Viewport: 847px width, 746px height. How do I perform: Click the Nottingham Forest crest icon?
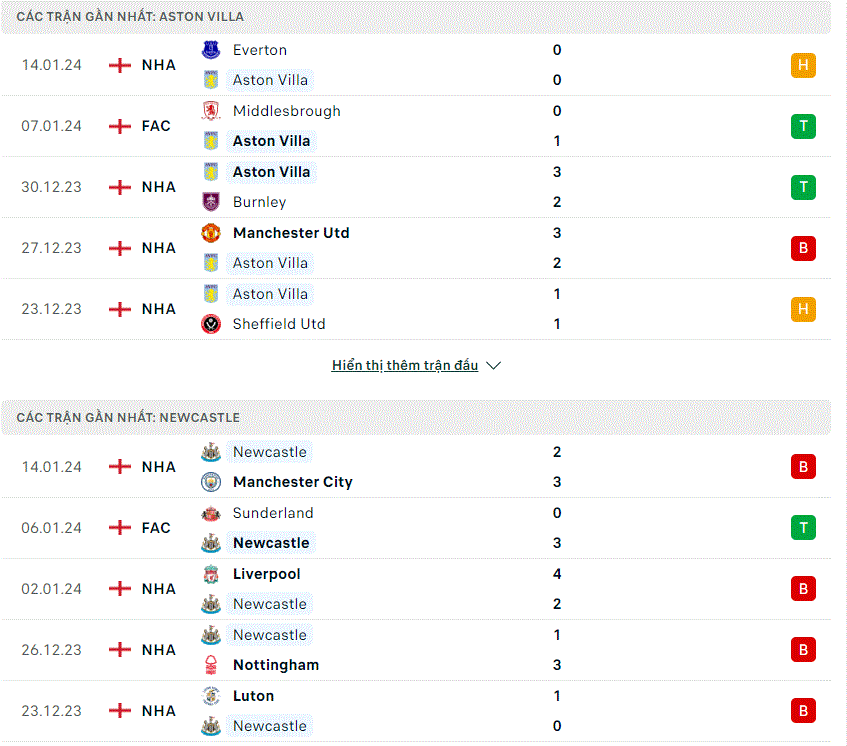click(211, 665)
